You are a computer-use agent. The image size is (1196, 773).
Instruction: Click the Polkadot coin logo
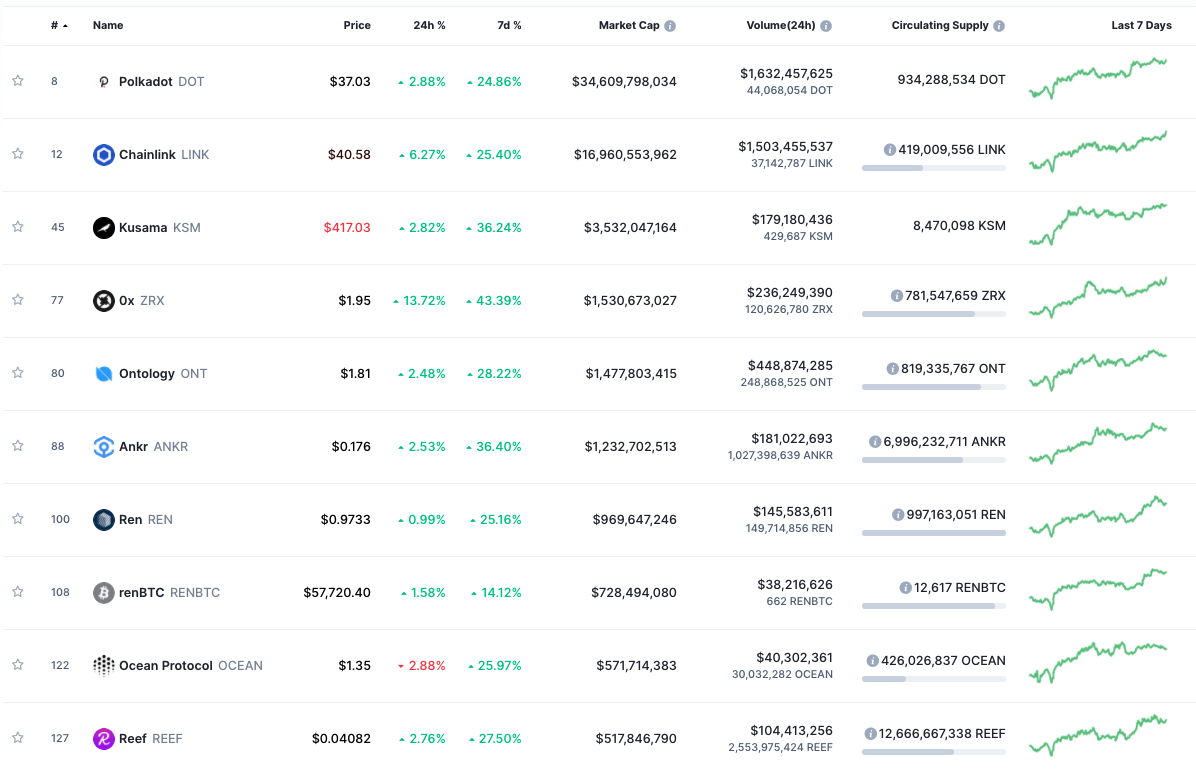click(104, 82)
